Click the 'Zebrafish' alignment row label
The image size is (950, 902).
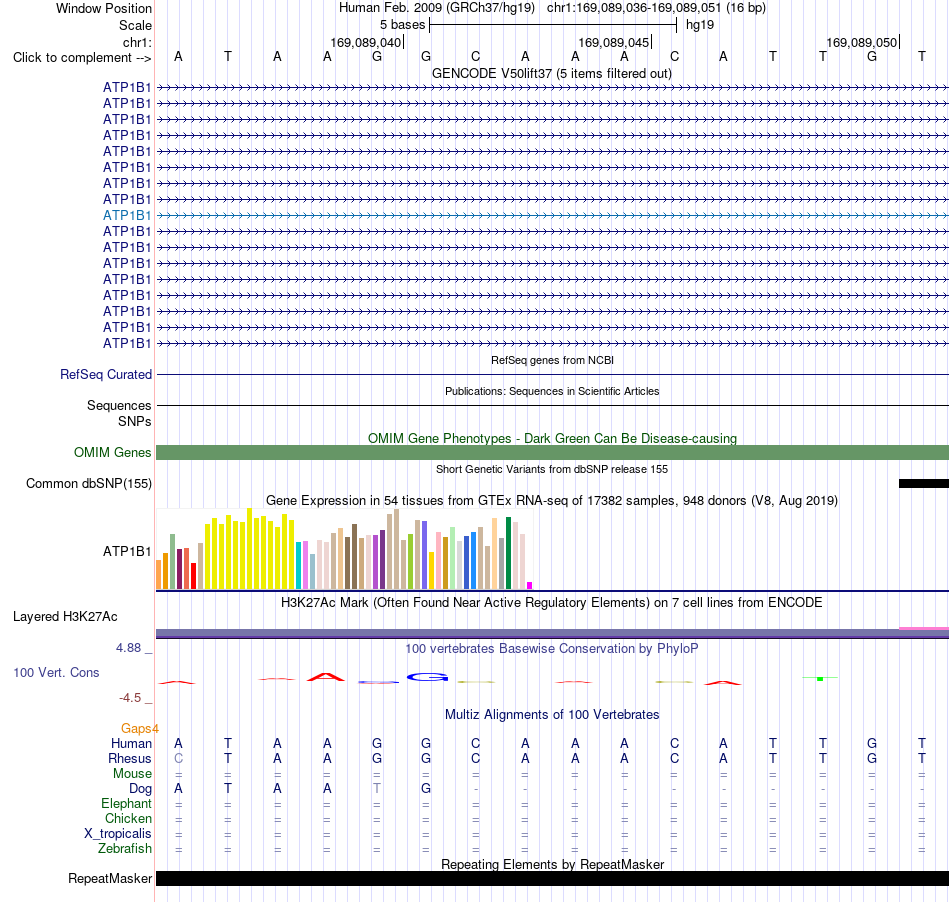[125, 849]
